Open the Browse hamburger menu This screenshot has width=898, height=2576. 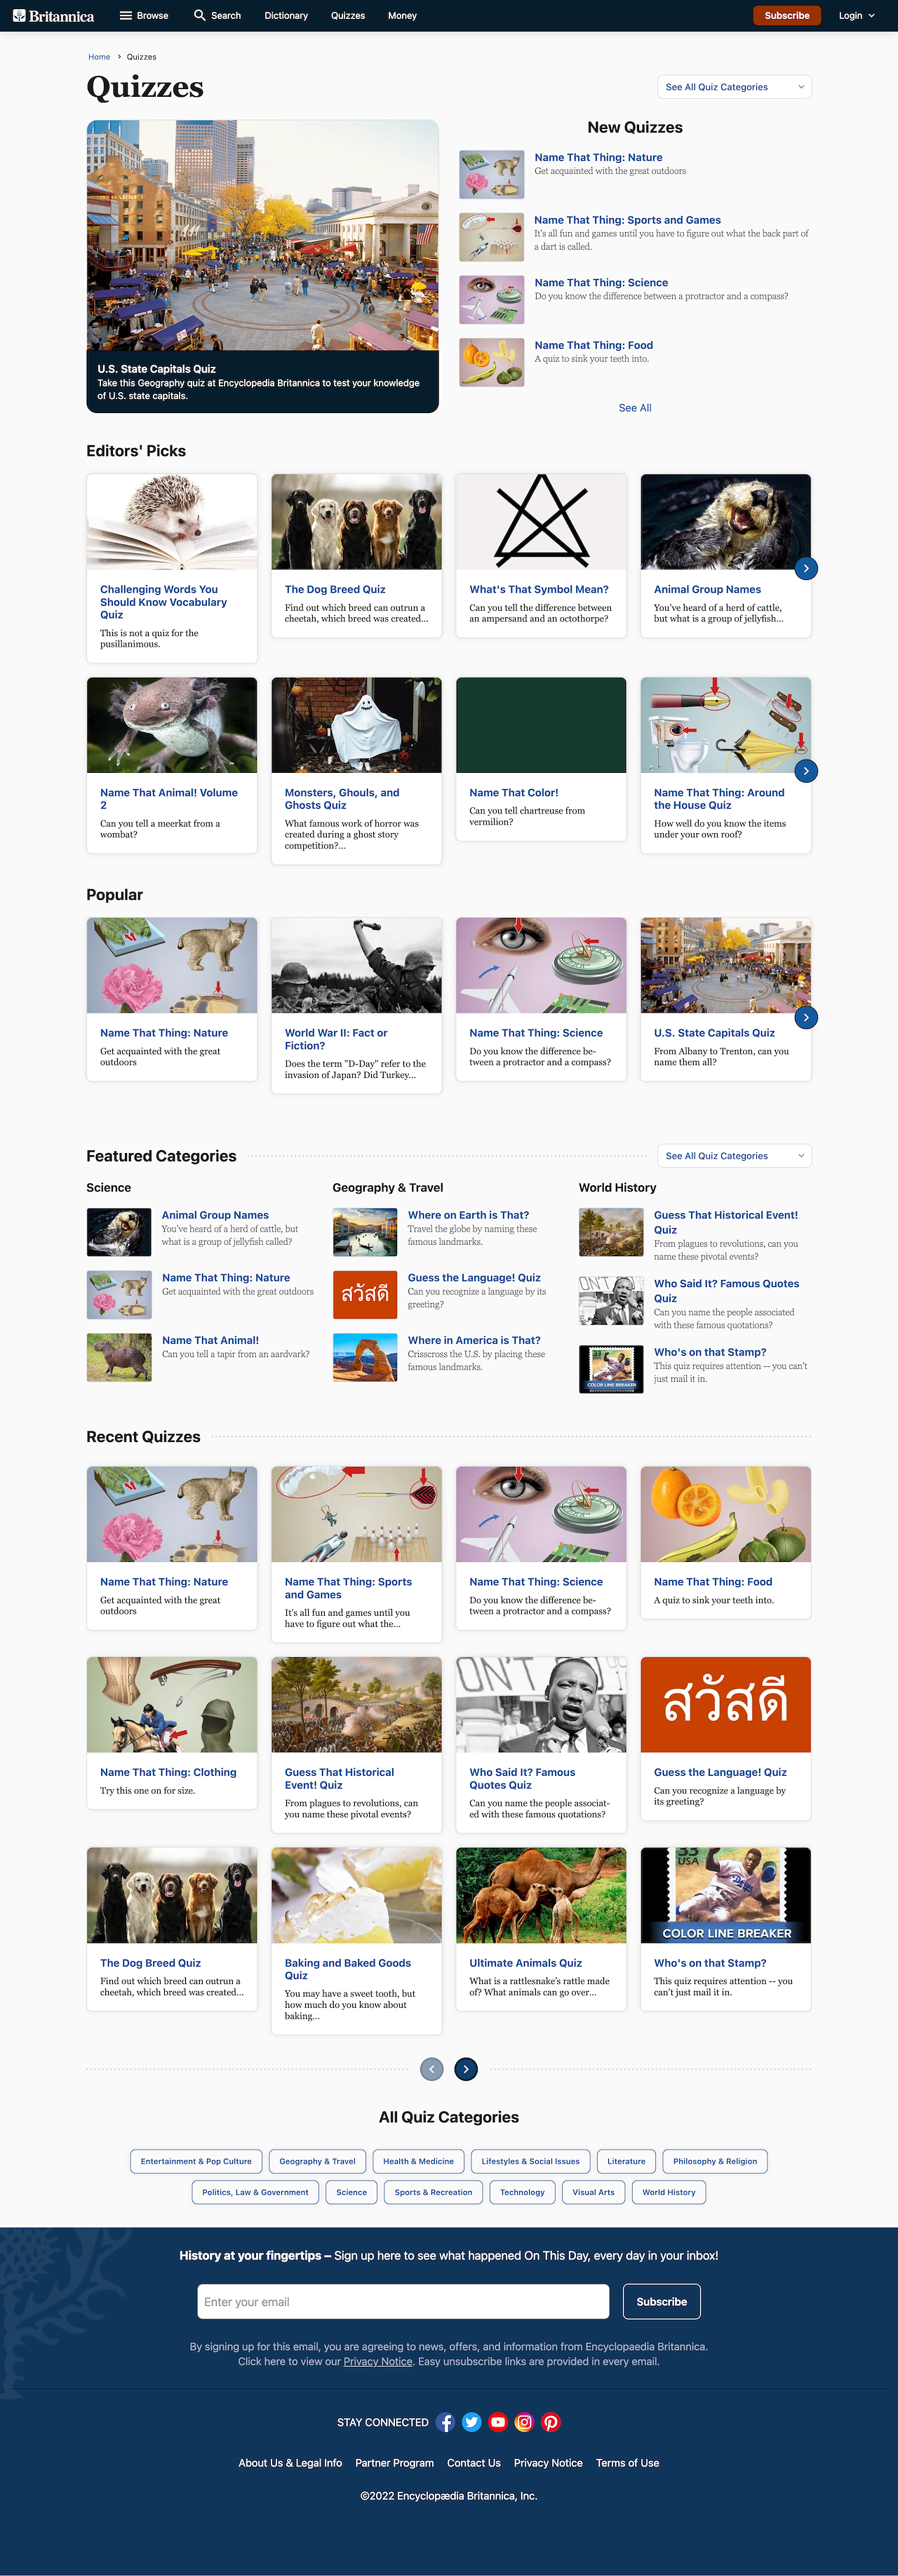144,16
